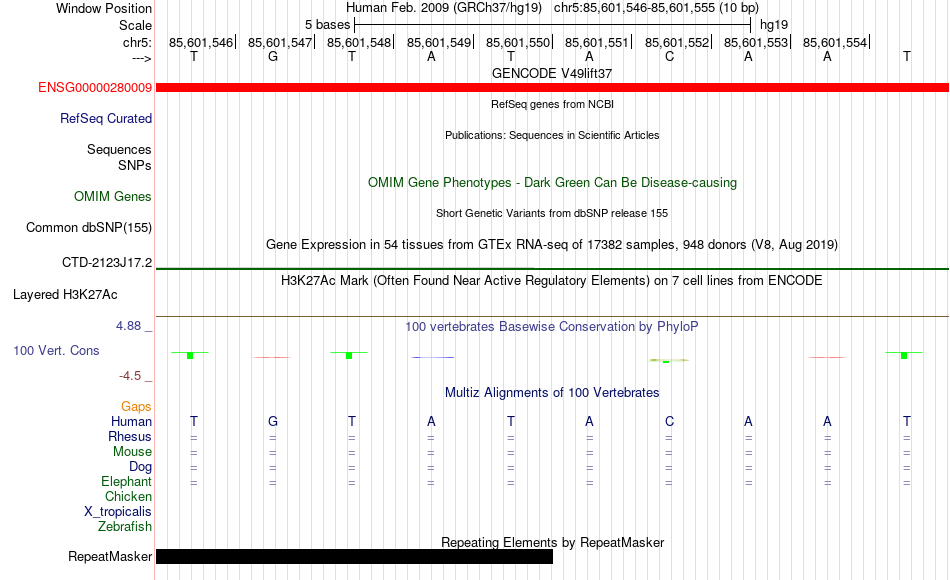Click the 5 bases scale bar
This screenshot has width=950, height=580.
(553, 25)
